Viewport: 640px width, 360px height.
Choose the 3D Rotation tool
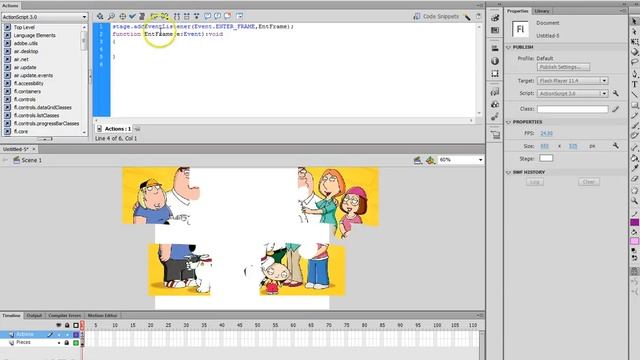634,52
